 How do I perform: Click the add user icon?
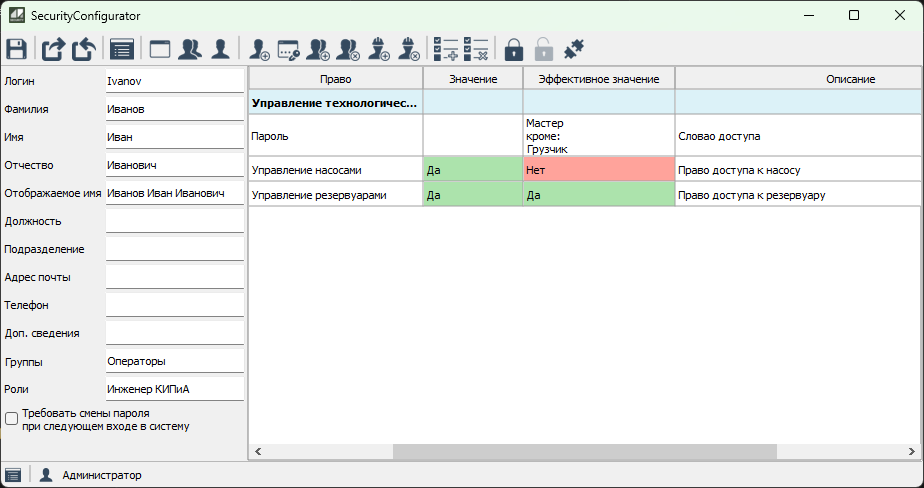click(259, 49)
